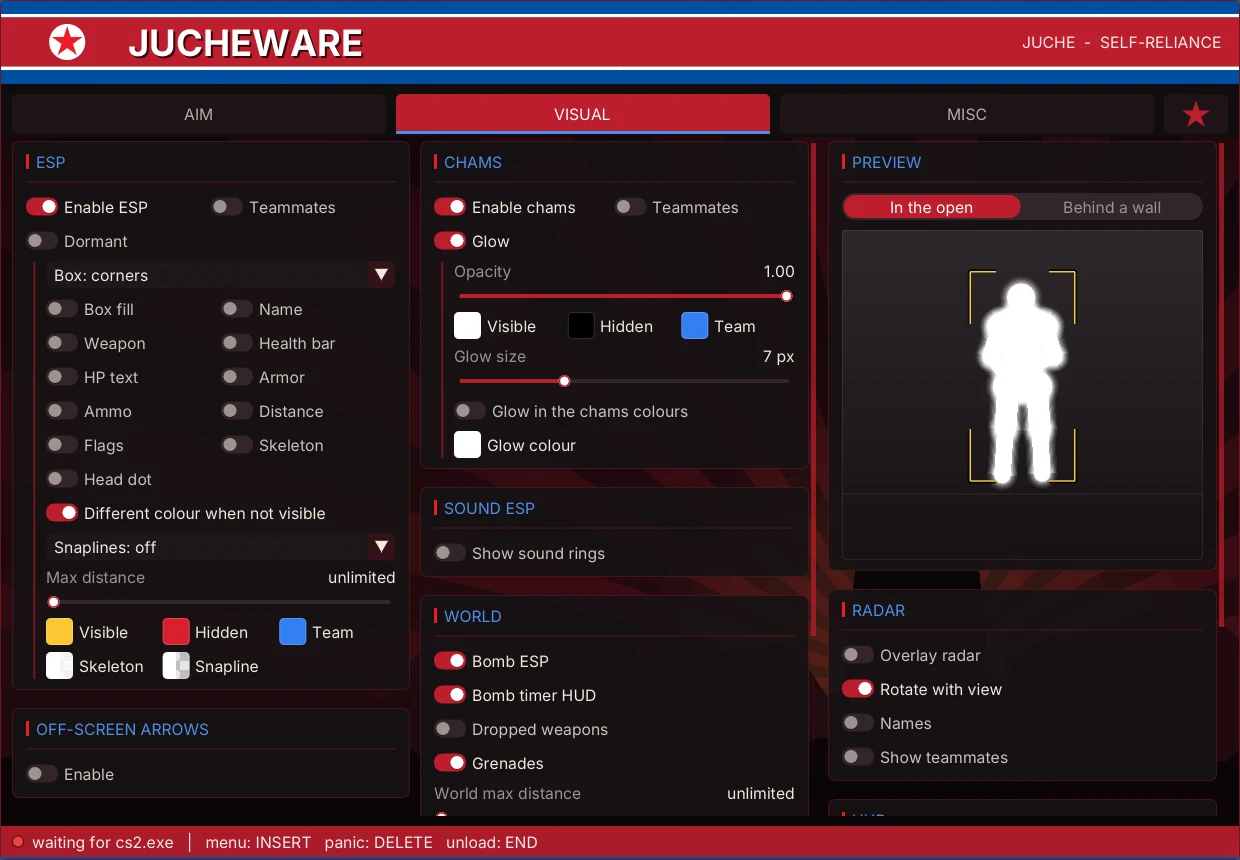Image resolution: width=1240 pixels, height=860 pixels.
Task: Turn on Show sound rings
Action: [x=450, y=553]
